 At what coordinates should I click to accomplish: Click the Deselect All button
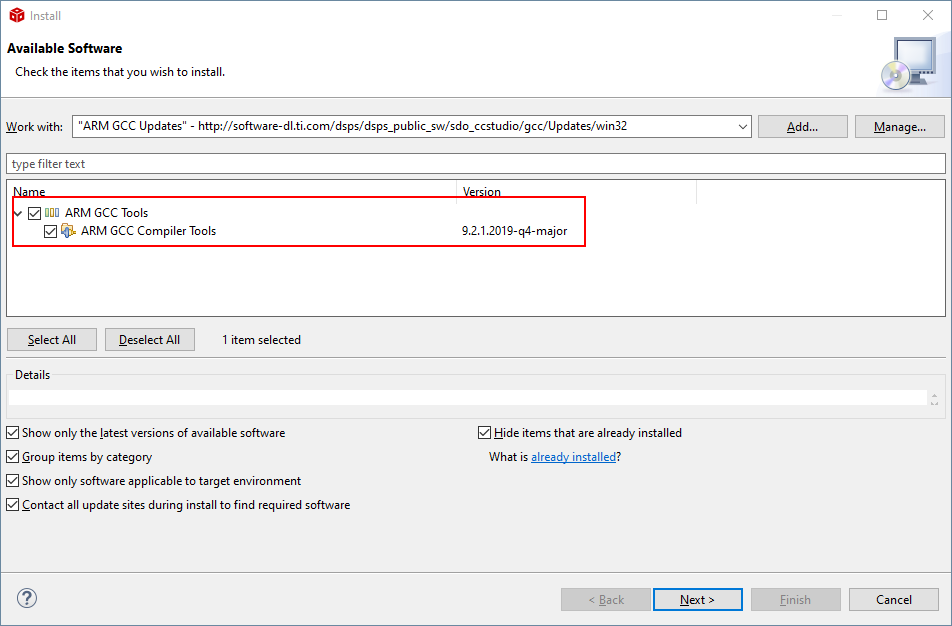tap(150, 340)
